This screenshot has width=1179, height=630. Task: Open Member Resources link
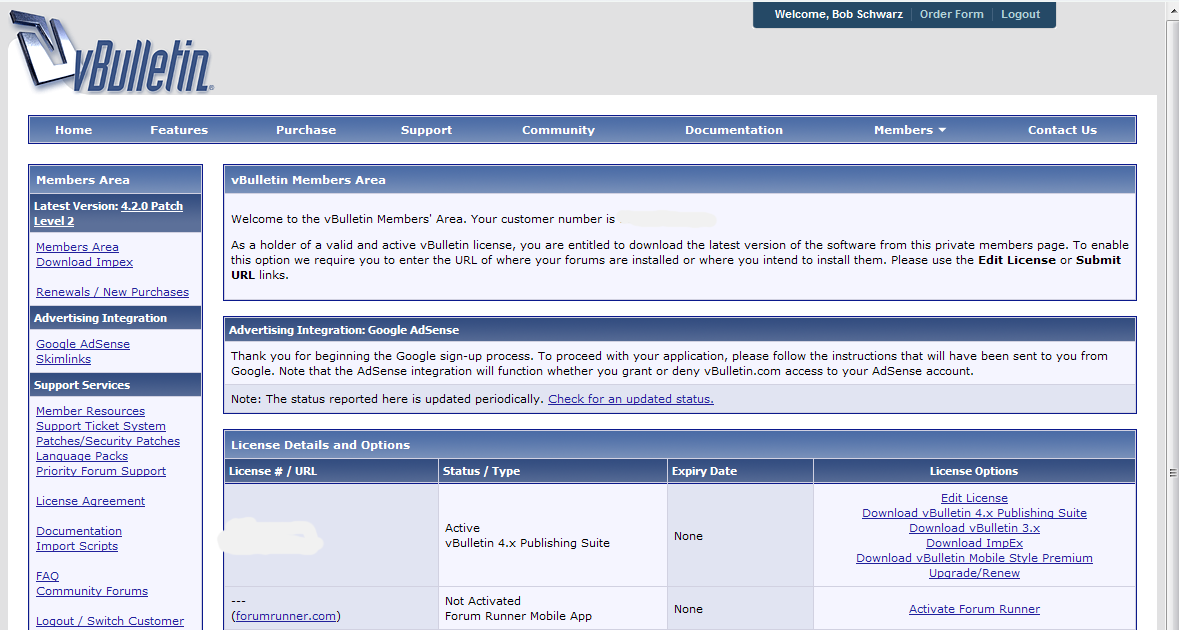pos(90,410)
